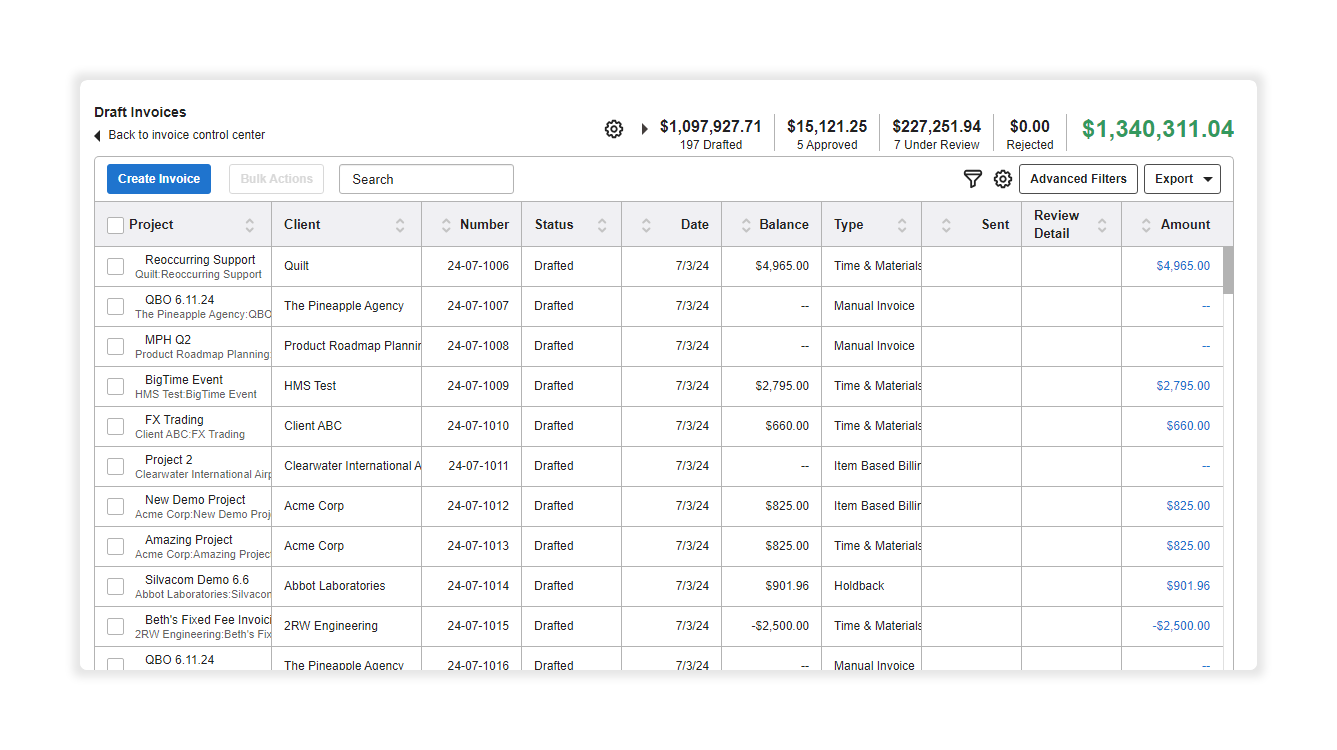Open the $4,965.00 amount link
Screen dimensions: 1337x750
pyautogui.click(x=1183, y=266)
